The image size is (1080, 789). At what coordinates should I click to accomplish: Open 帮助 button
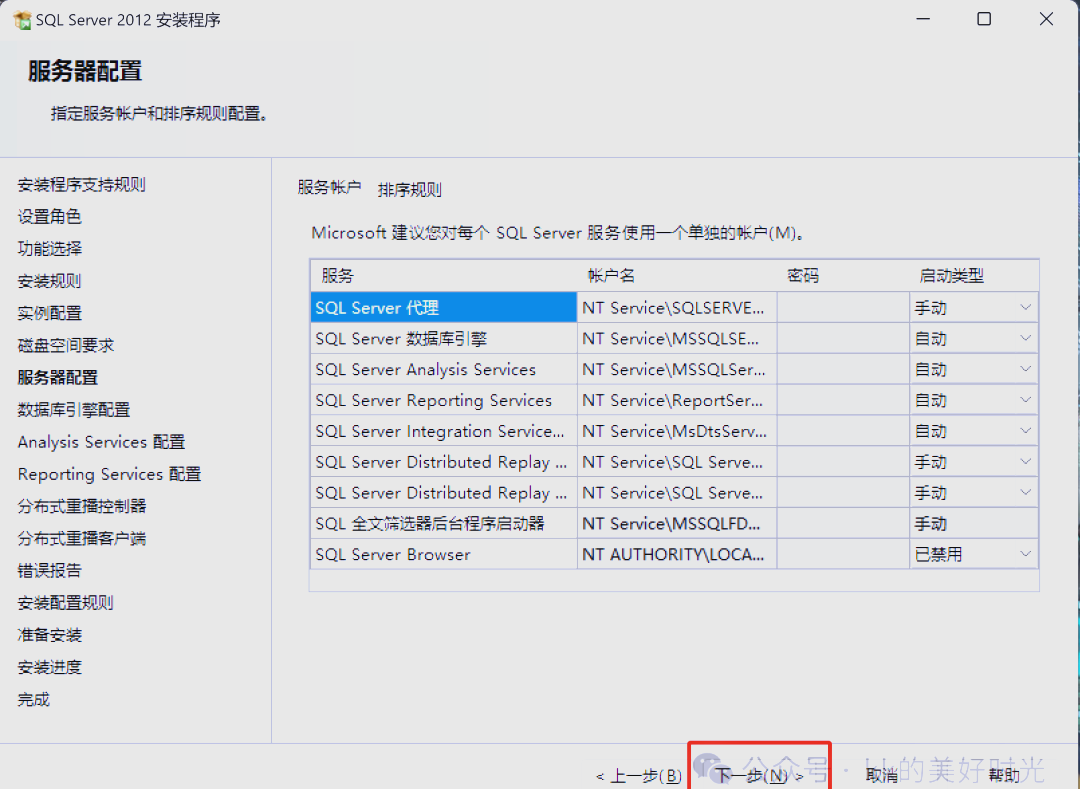point(1004,776)
